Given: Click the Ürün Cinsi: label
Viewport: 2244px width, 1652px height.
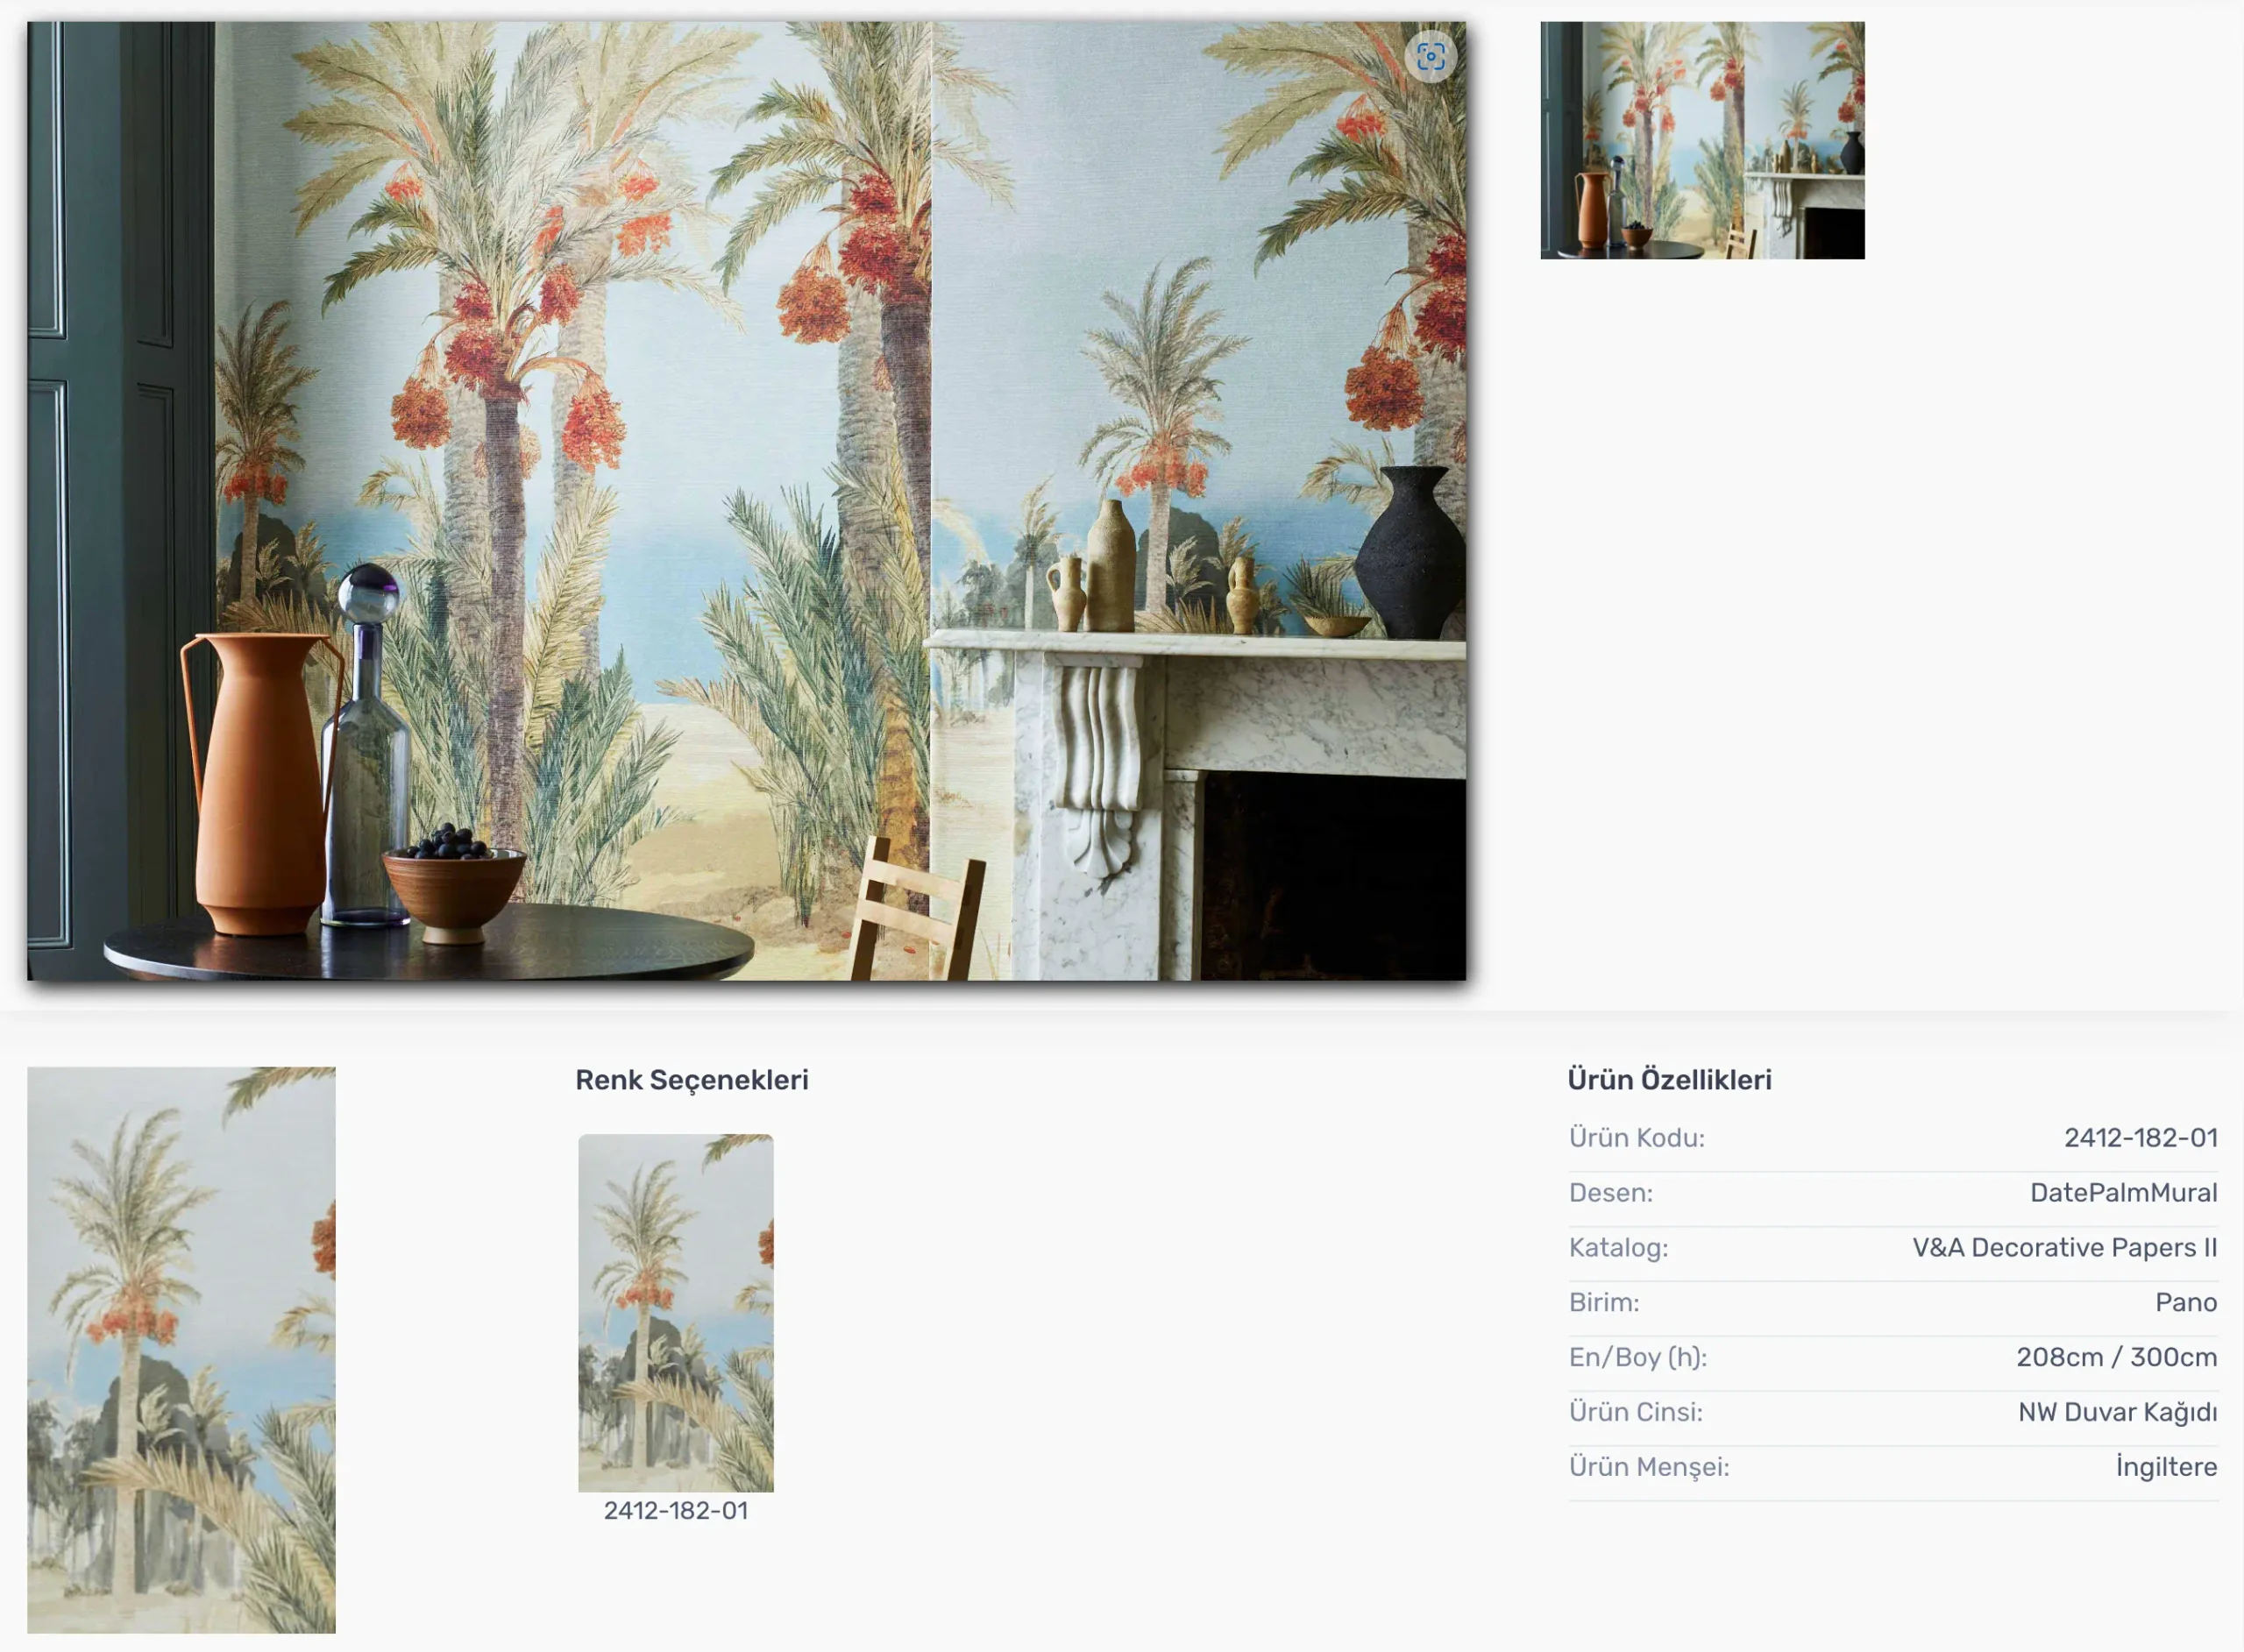Looking at the screenshot, I should point(1635,1413).
